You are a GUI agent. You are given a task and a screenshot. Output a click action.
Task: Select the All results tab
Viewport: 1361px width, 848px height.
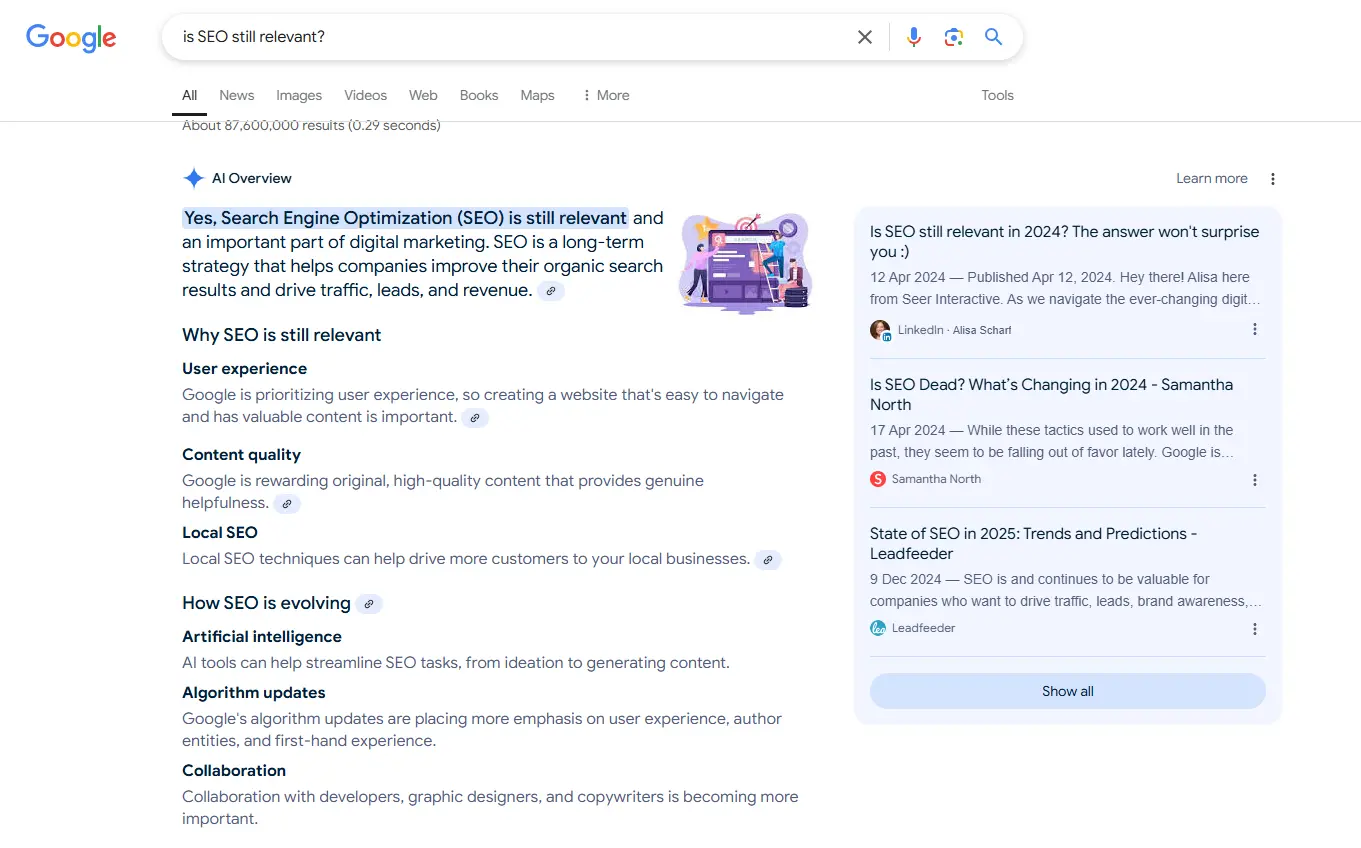coord(189,95)
